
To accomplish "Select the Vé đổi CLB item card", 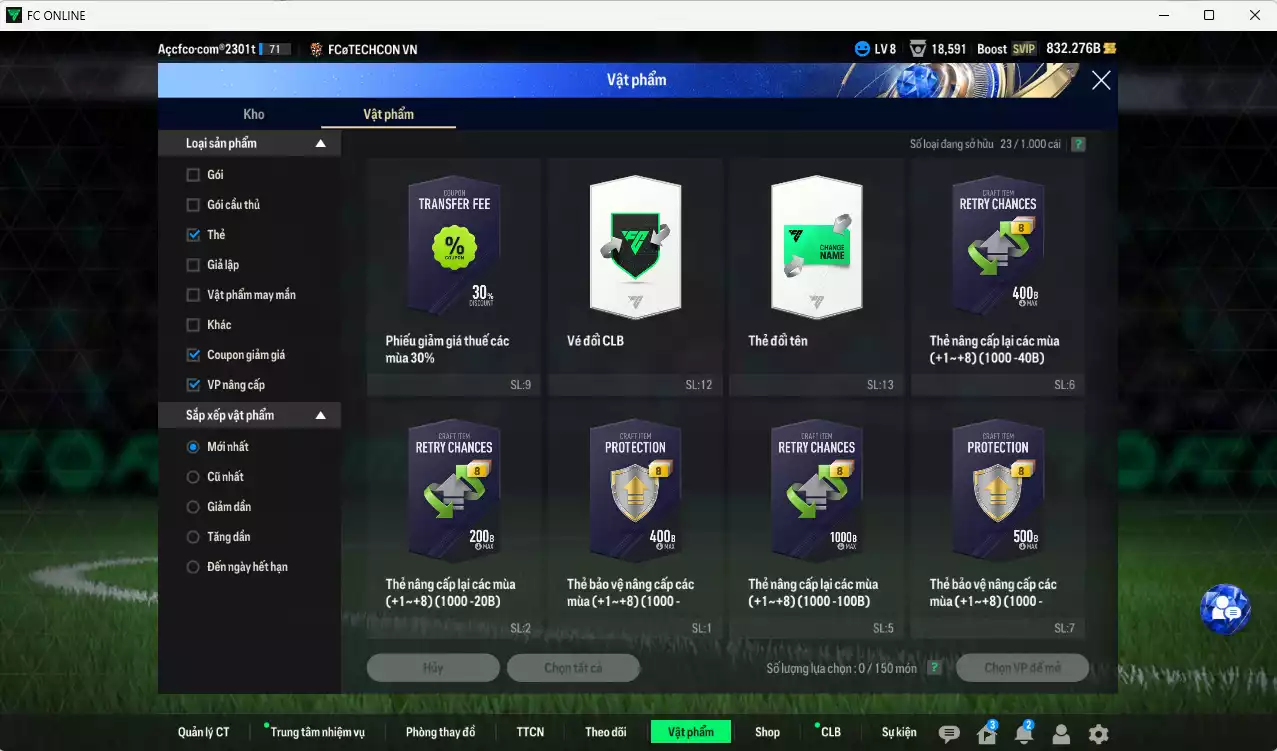I will coord(636,275).
